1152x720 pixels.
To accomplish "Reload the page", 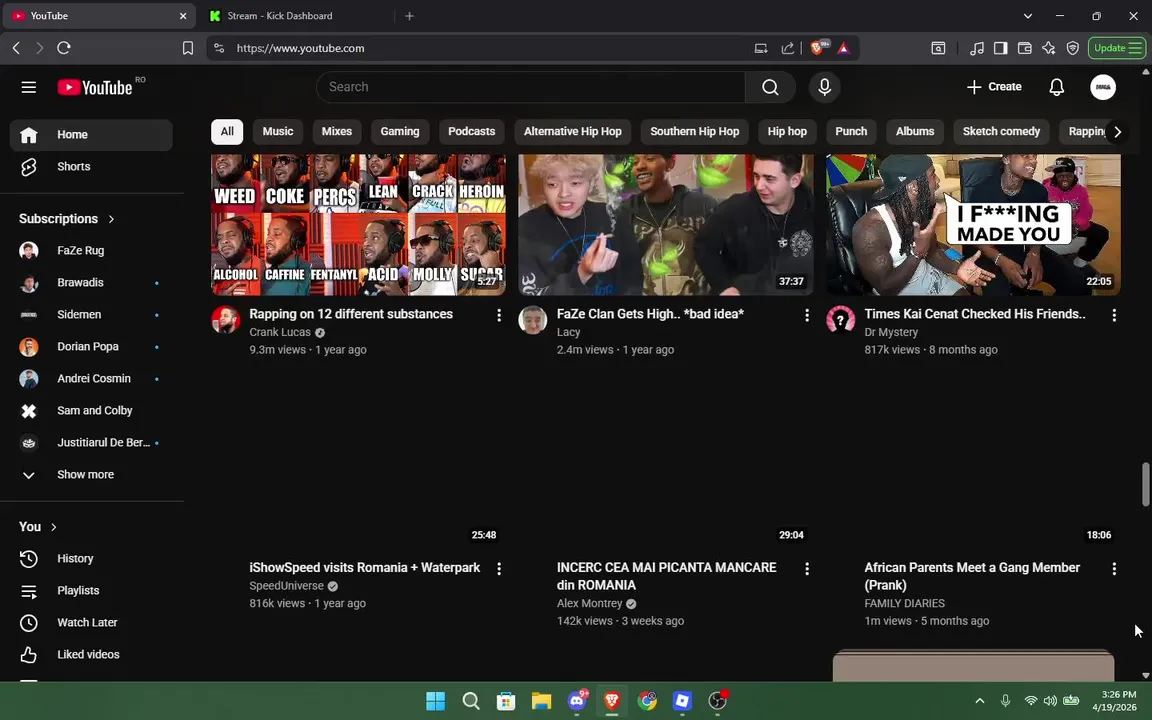I will pos(64,48).
